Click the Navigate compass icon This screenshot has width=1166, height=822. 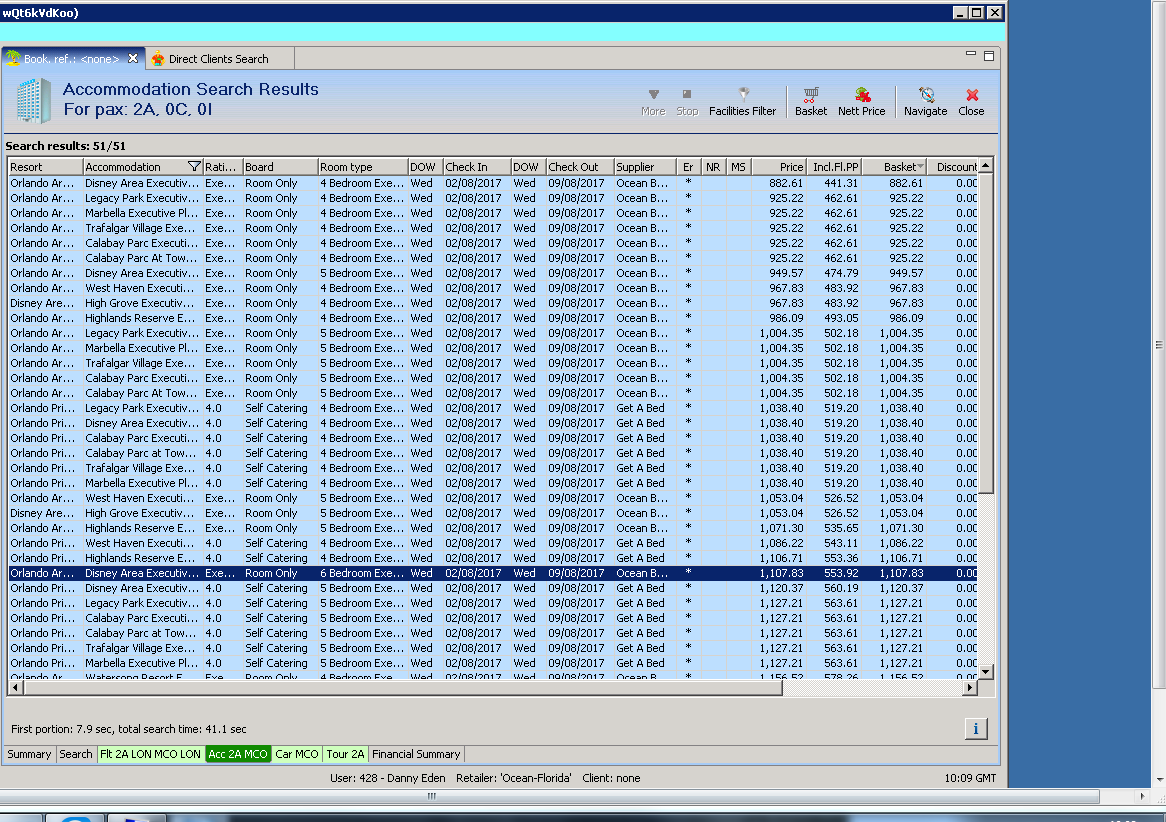coord(925,95)
